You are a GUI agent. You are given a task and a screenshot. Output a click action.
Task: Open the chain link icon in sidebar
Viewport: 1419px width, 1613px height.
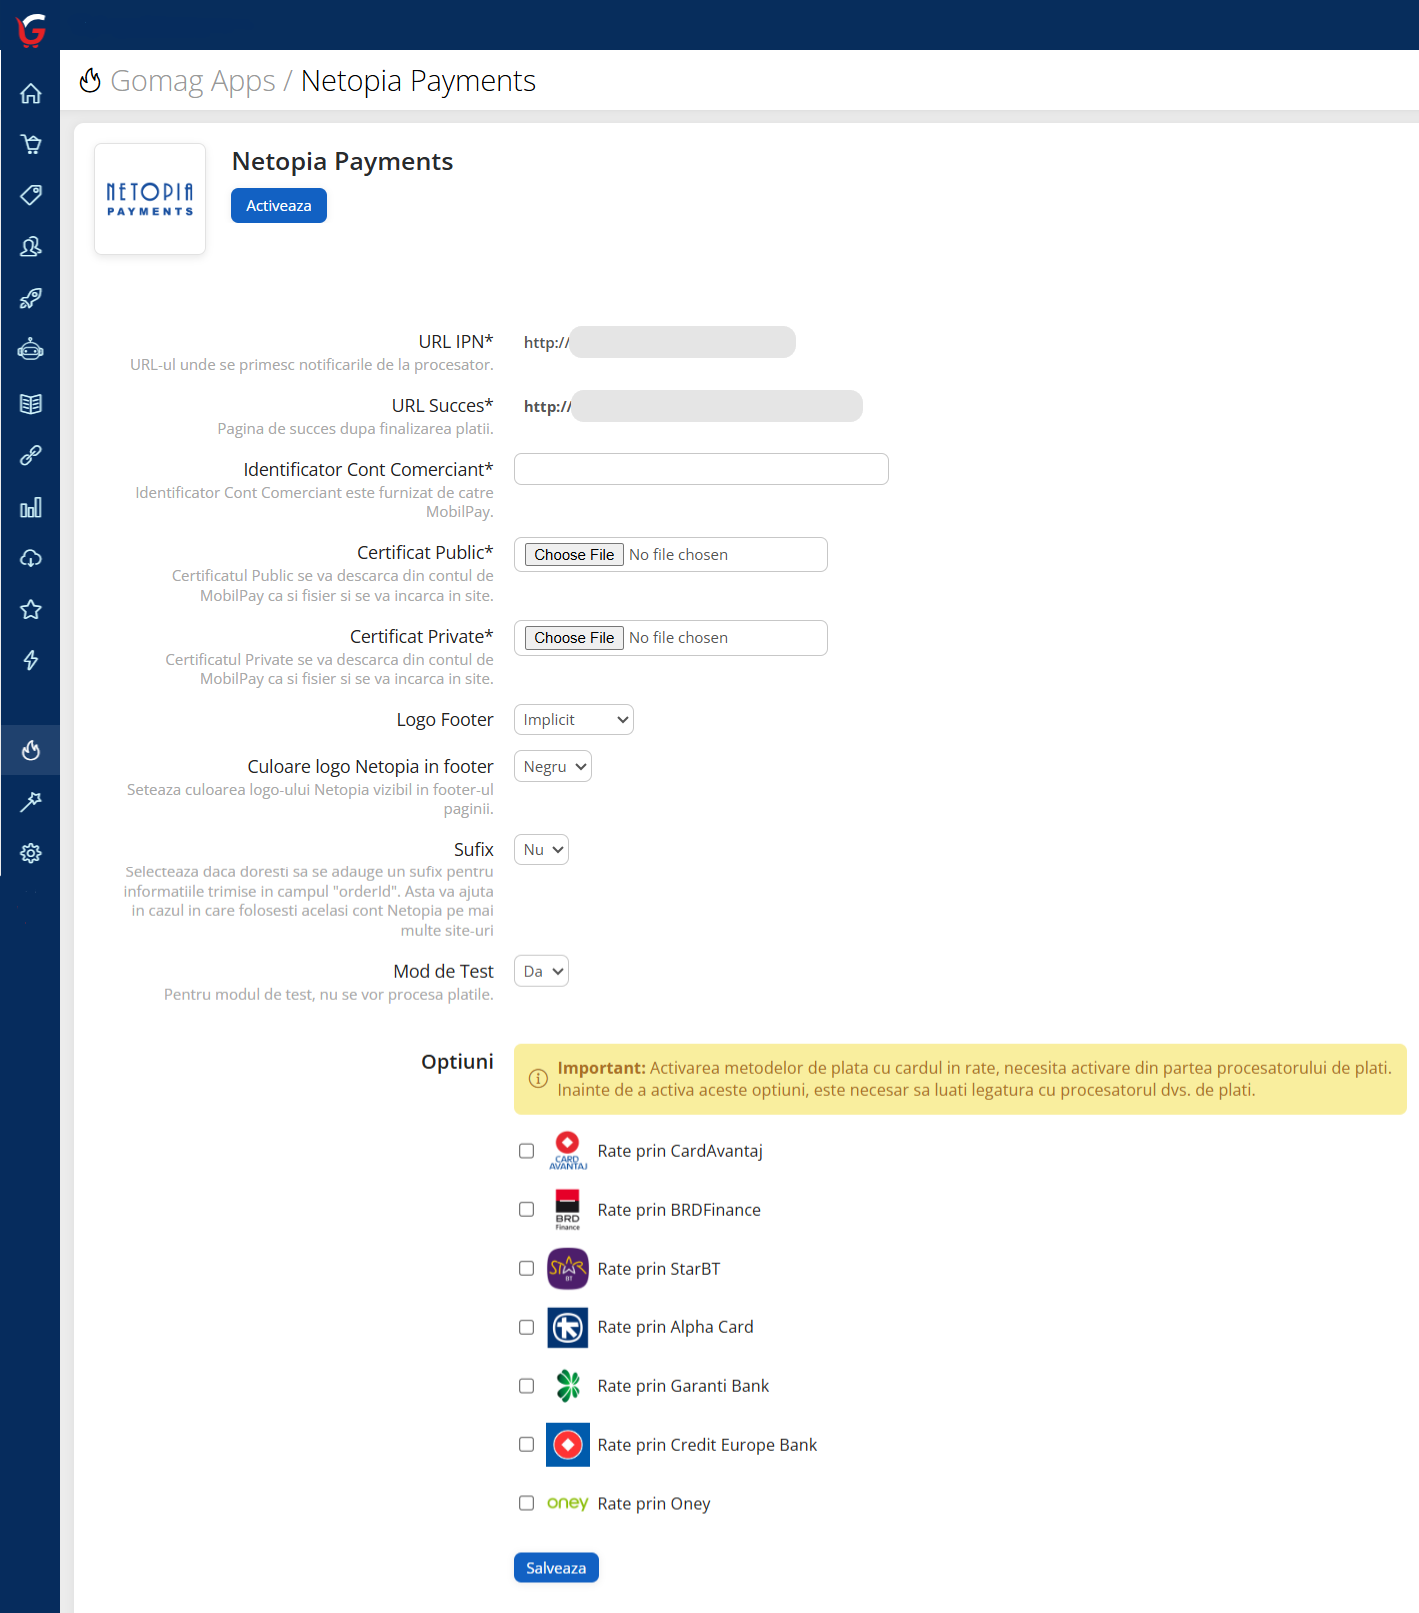tap(31, 455)
